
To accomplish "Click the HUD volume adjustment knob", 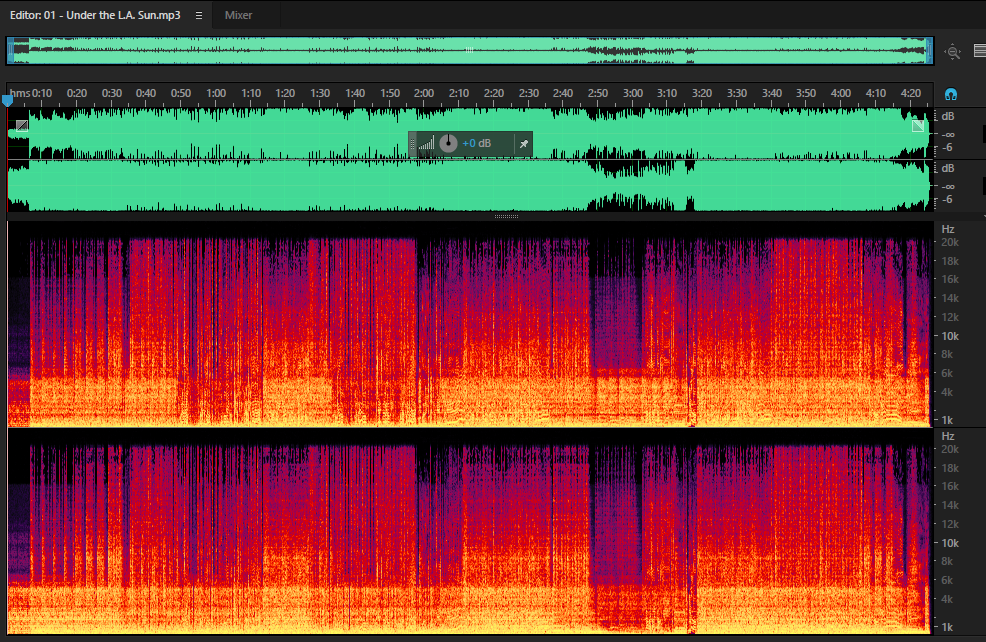I will (x=448, y=143).
